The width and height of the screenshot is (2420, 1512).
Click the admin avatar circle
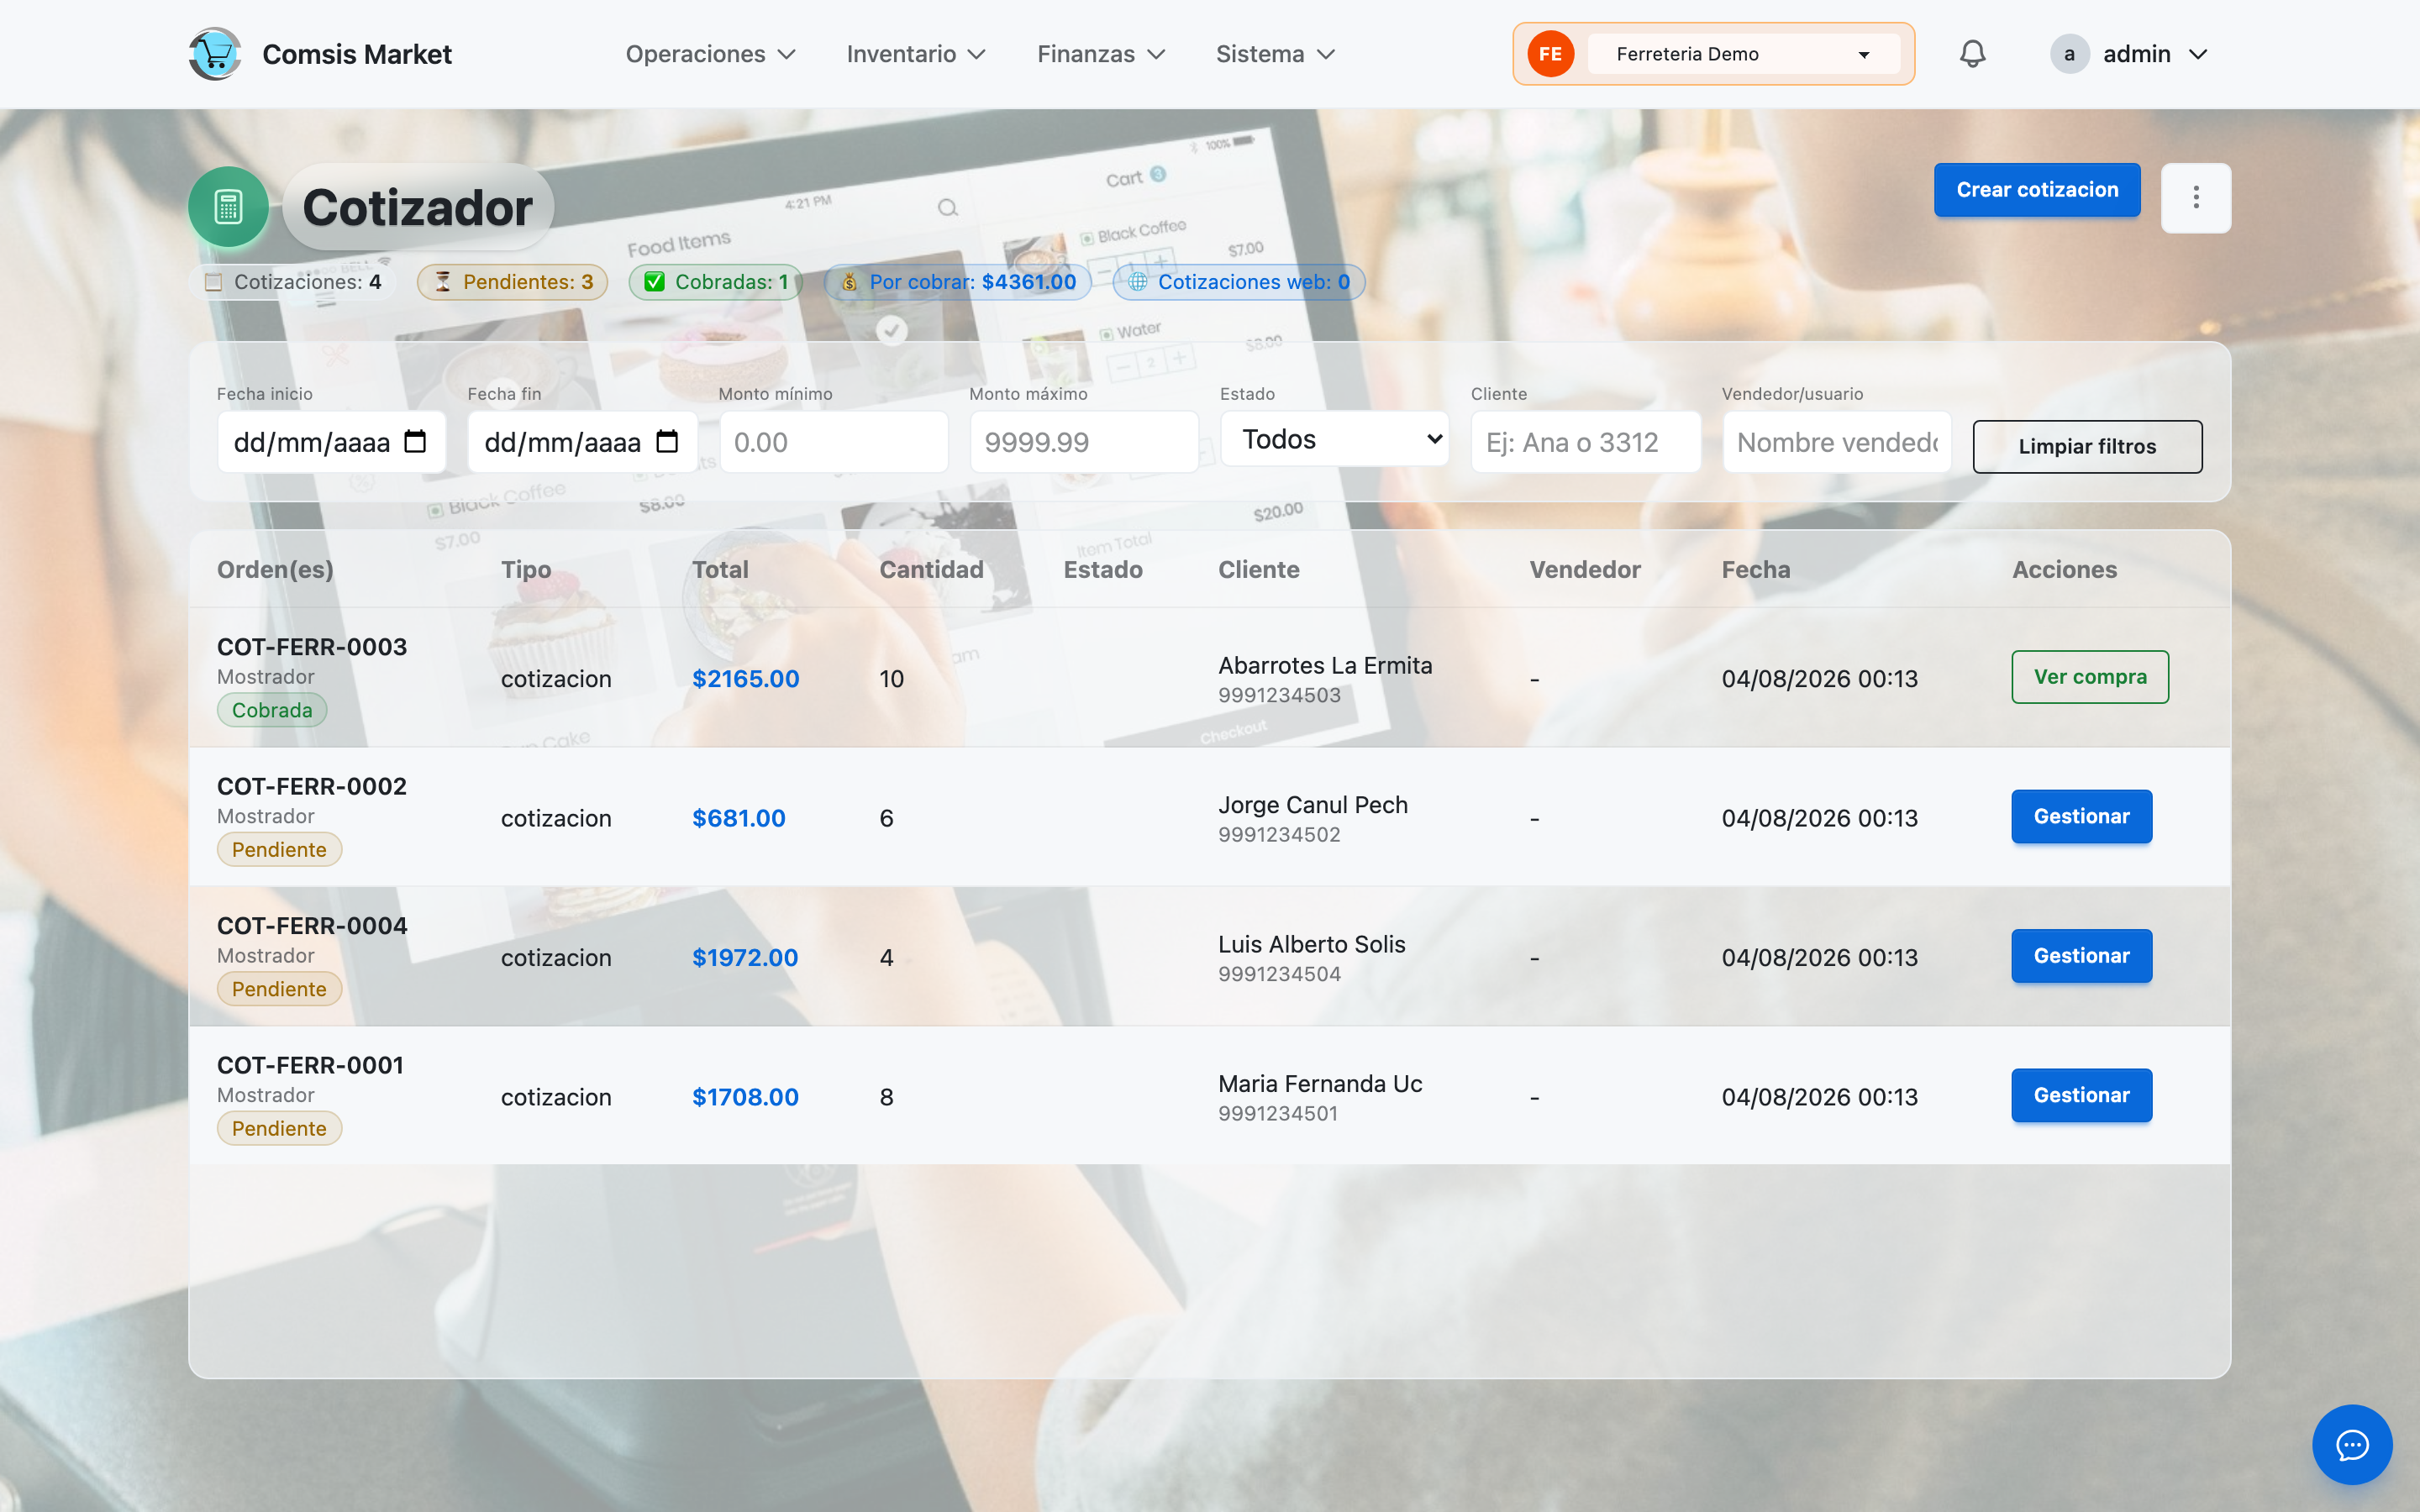(x=2069, y=54)
